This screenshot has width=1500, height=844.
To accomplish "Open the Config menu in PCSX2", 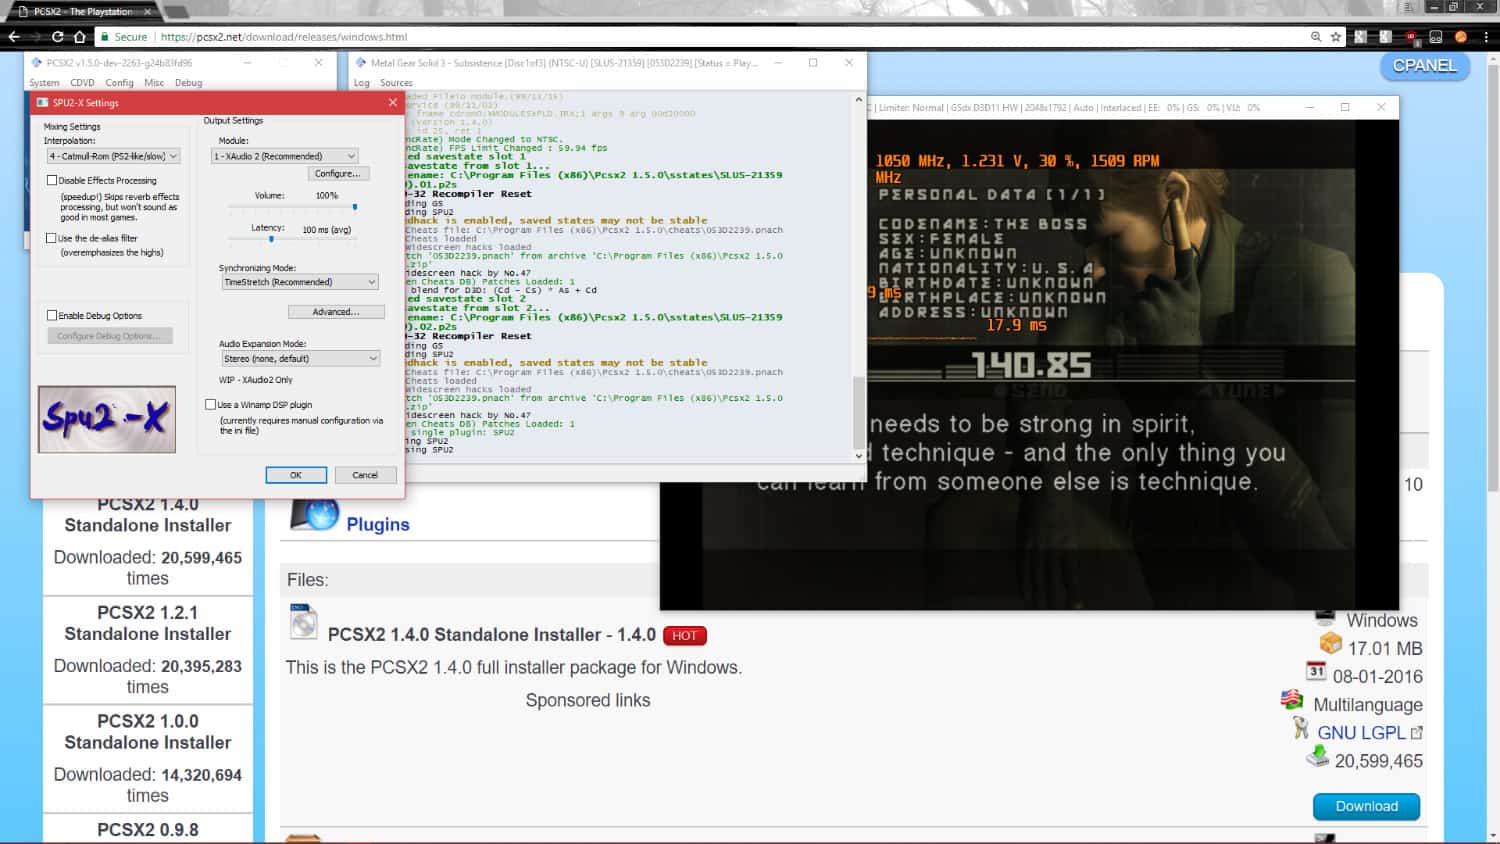I will (119, 83).
